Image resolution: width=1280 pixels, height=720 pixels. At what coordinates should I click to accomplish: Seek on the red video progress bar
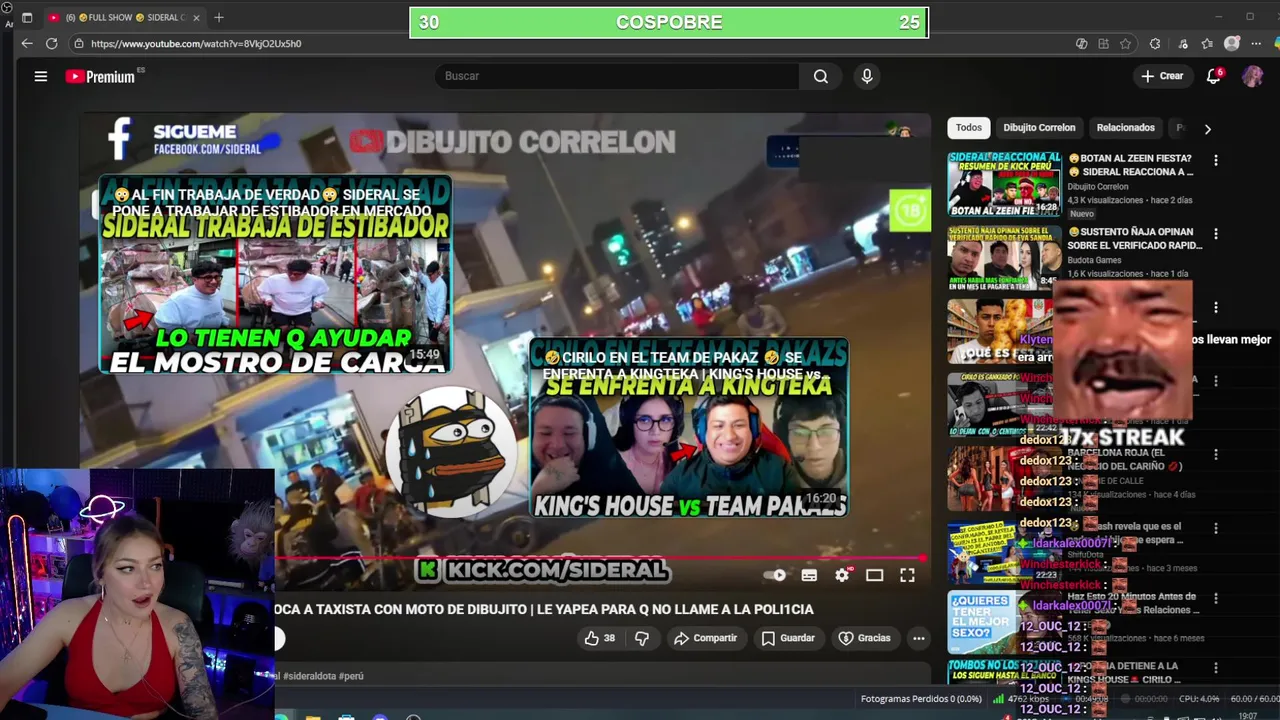[601, 558]
